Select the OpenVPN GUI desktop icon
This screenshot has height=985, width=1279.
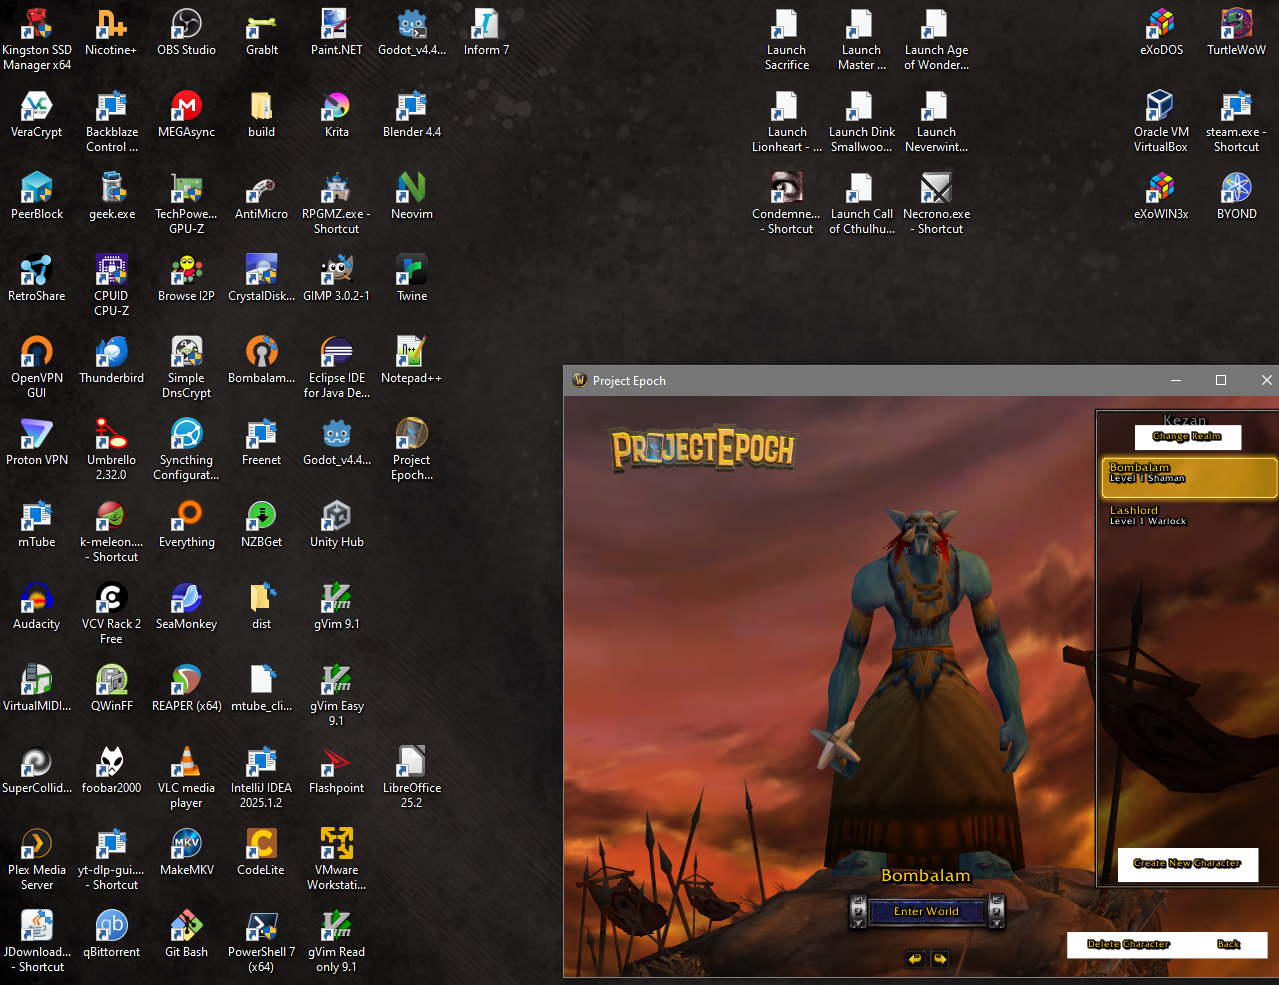(37, 368)
